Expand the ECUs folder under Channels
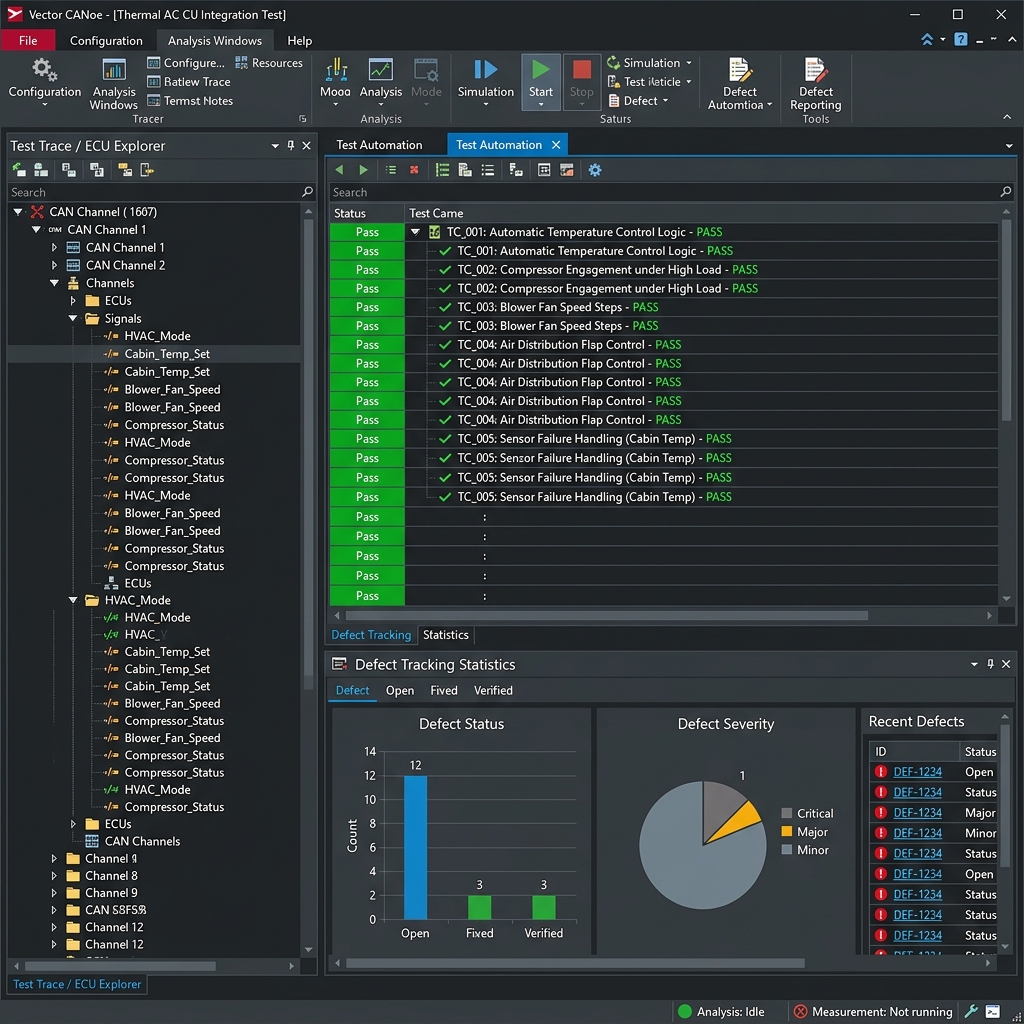Viewport: 1024px width, 1024px height. 73,300
